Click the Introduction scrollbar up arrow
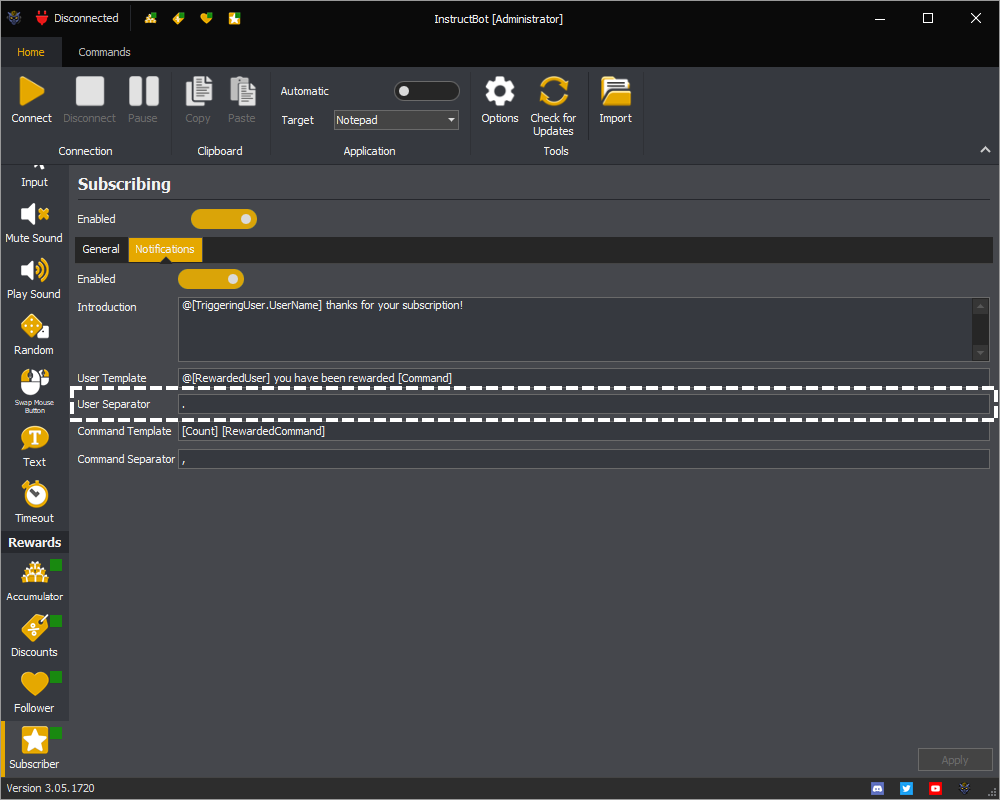 [980, 306]
